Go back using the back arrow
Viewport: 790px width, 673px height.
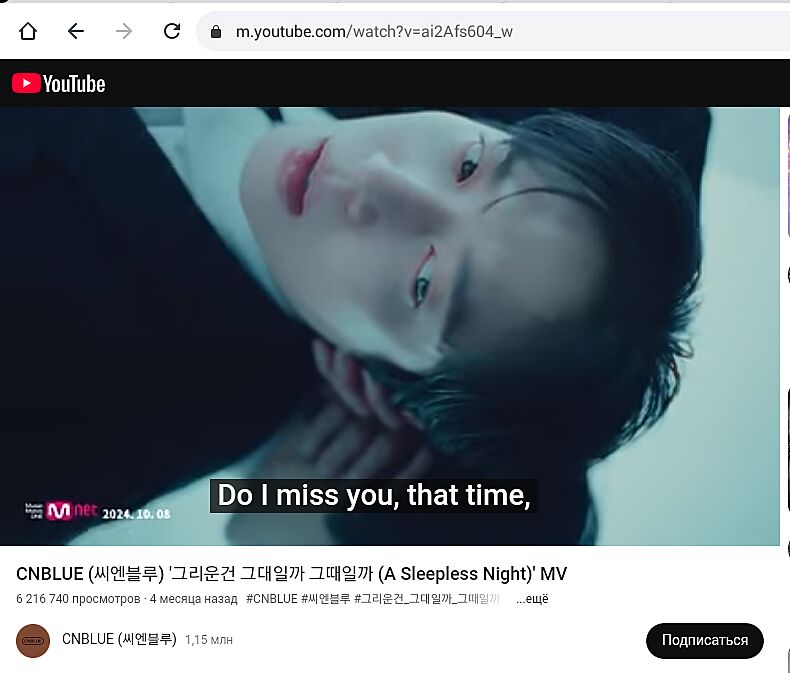coord(76,31)
